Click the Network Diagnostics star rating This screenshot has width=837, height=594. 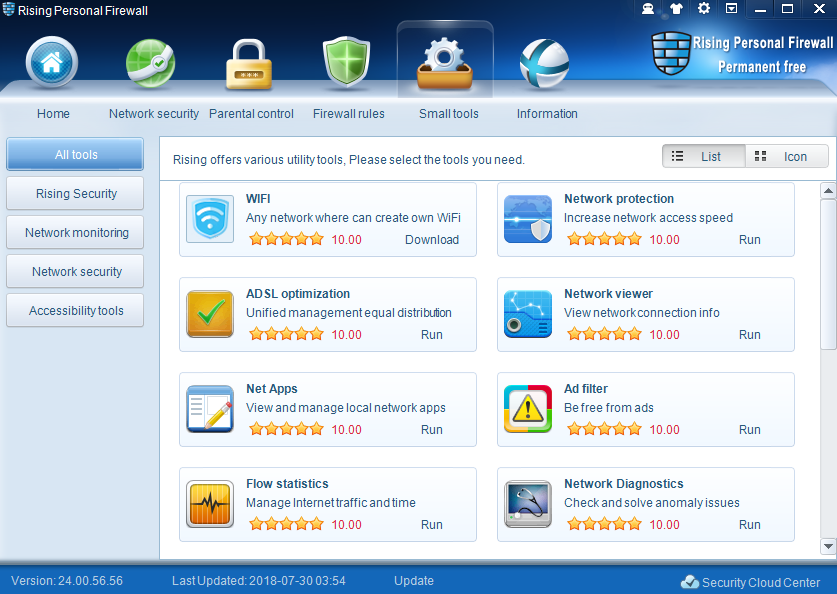[x=604, y=524]
